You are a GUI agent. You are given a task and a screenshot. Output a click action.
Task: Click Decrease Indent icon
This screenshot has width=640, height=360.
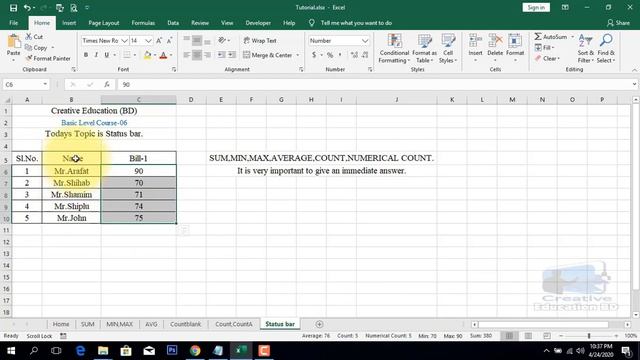(x=221, y=55)
